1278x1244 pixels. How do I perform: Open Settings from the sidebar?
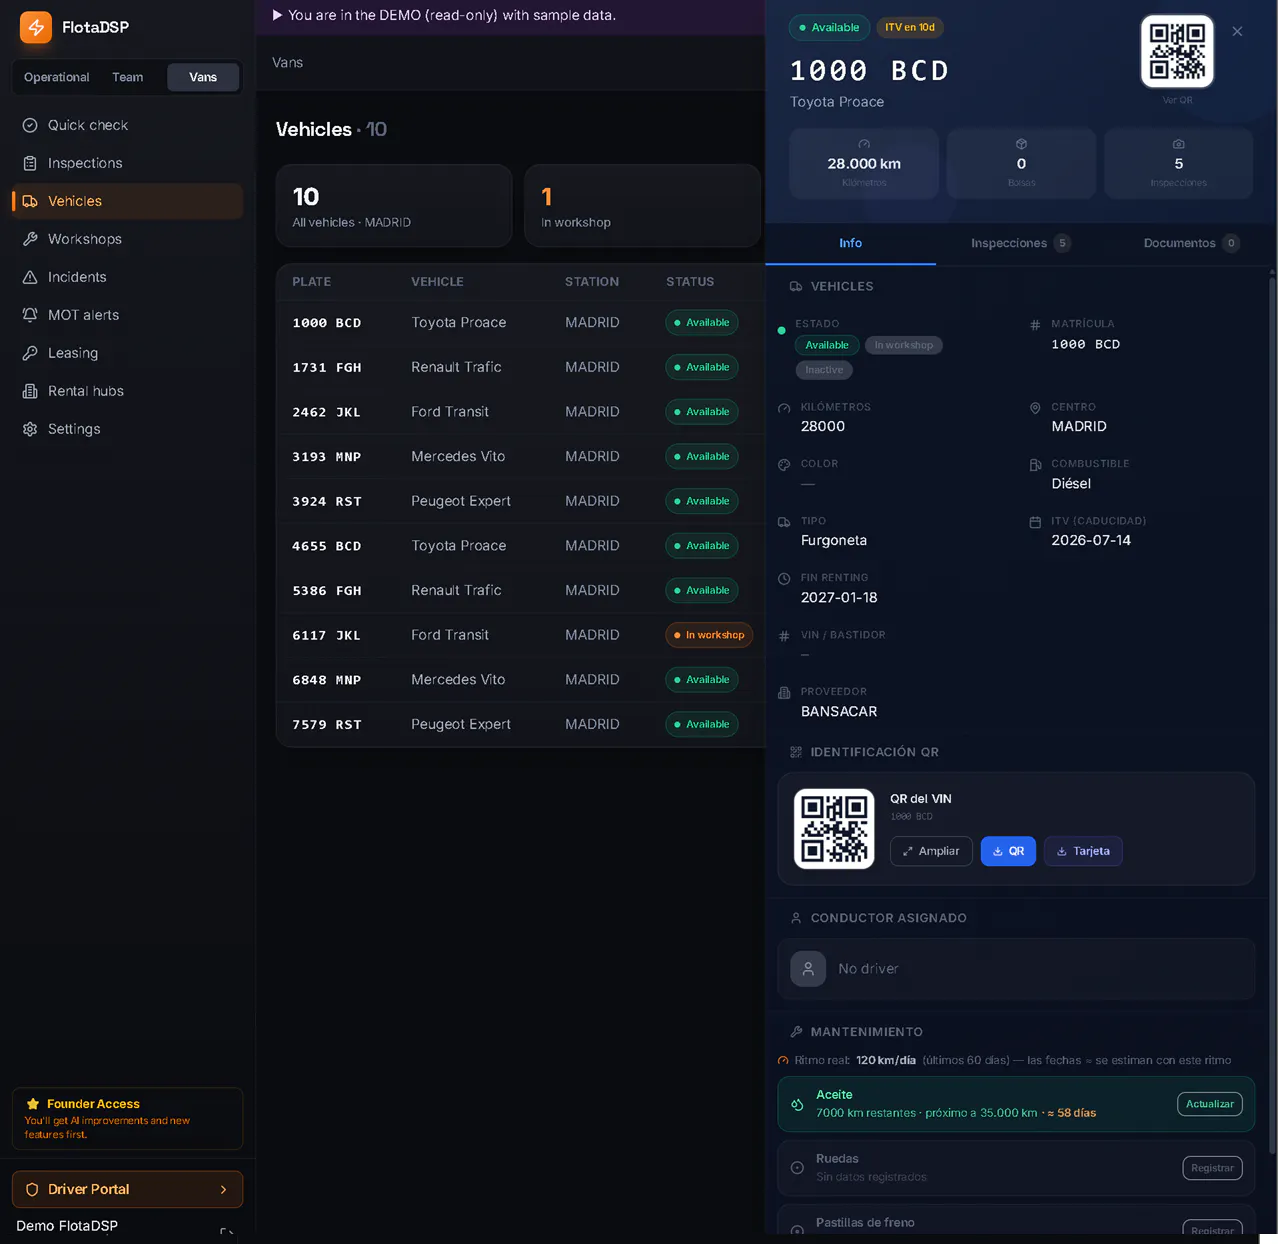click(127, 429)
